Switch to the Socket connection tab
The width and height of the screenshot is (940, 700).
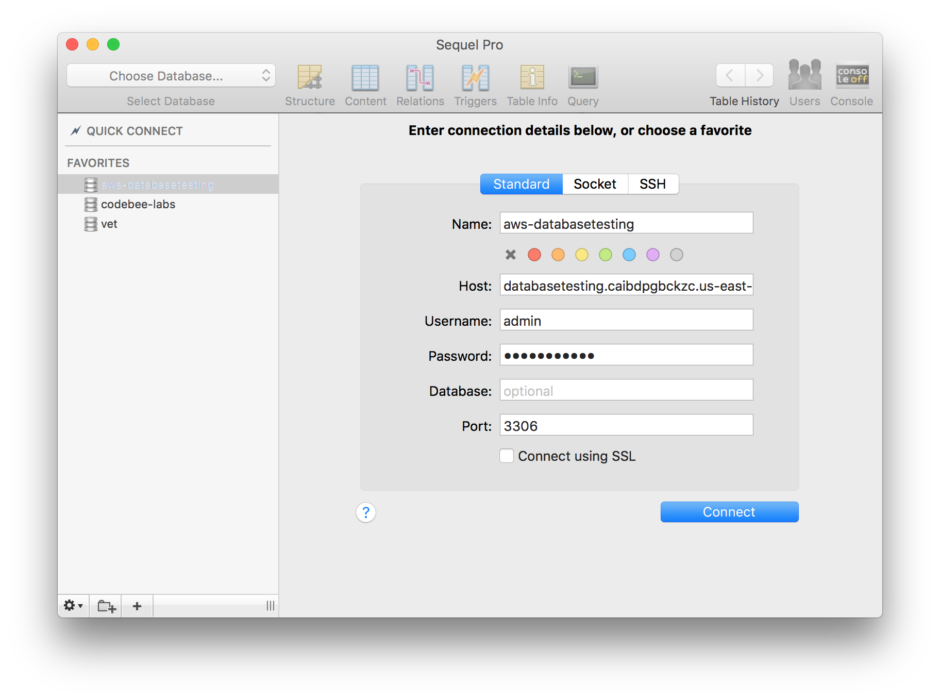pyautogui.click(x=595, y=184)
